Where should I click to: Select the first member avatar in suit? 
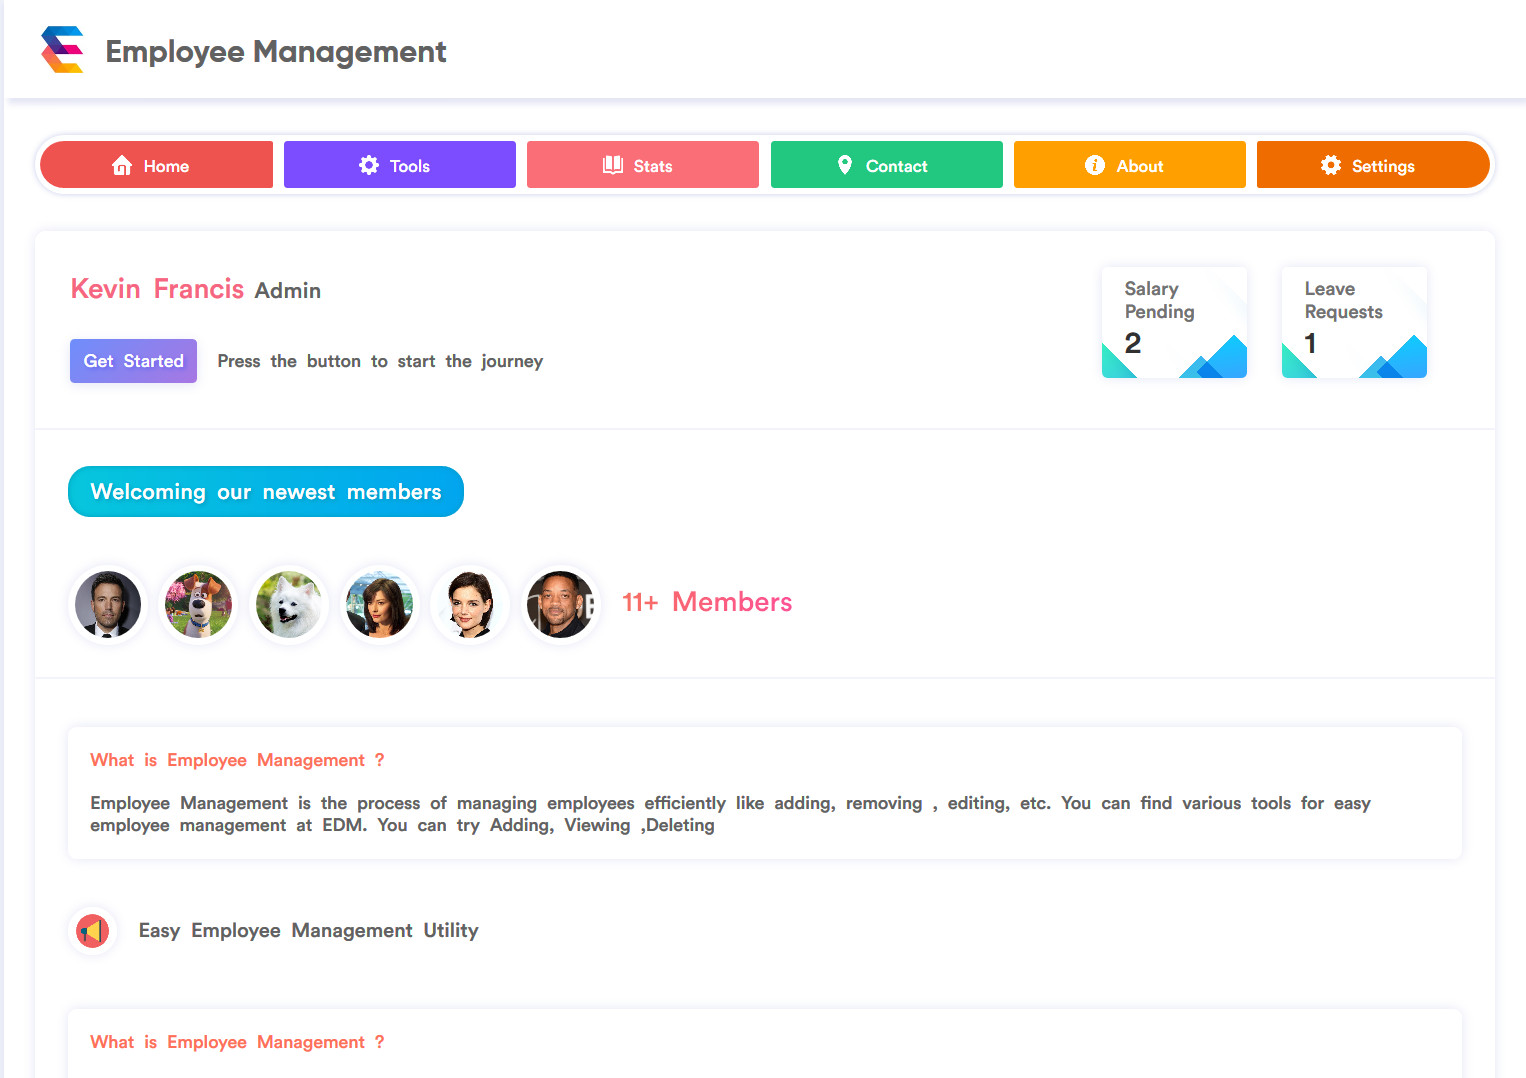pos(108,604)
